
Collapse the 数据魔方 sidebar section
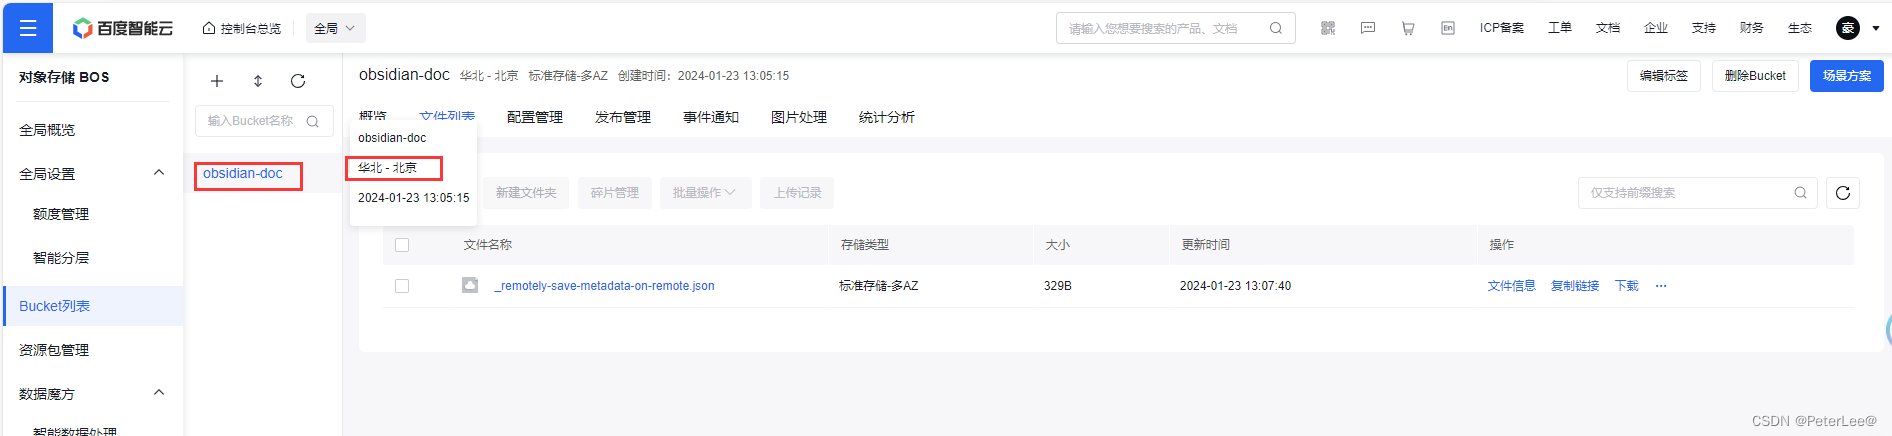(x=158, y=393)
